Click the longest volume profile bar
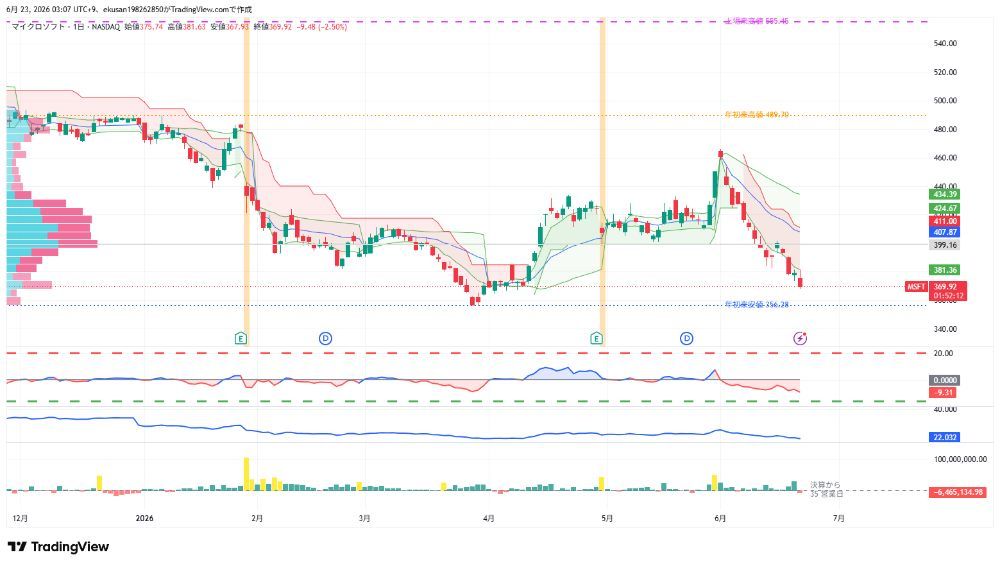 [x=52, y=244]
